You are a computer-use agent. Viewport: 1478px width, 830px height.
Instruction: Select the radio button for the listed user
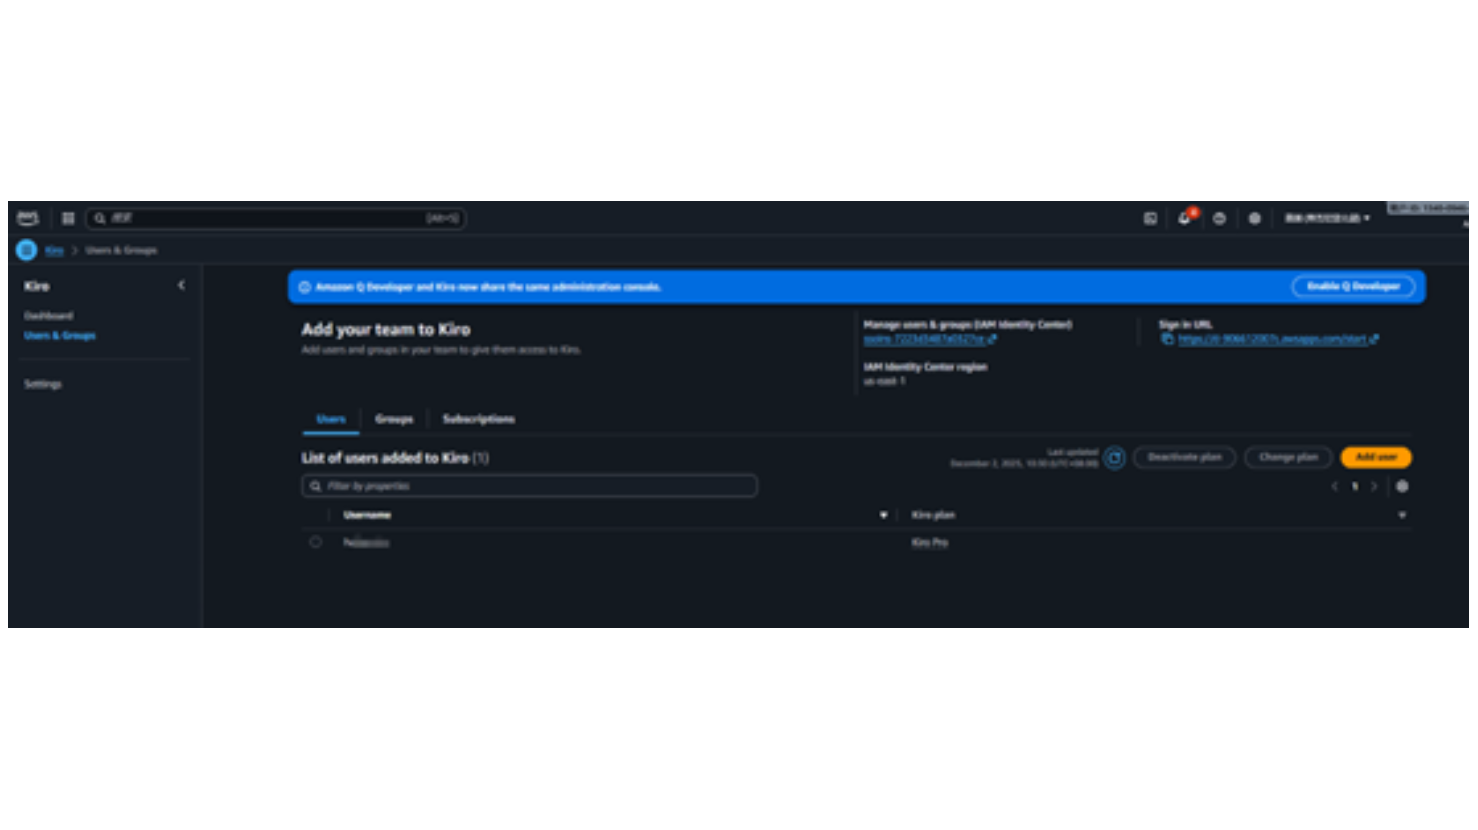click(x=316, y=542)
